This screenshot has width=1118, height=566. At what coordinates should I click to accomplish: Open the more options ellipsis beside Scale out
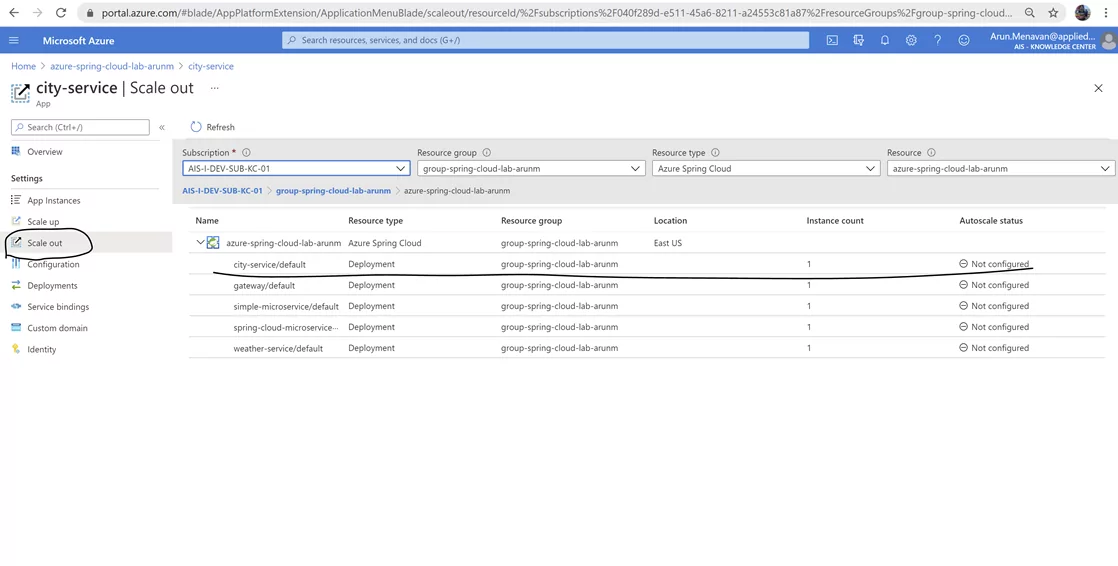click(x=215, y=88)
